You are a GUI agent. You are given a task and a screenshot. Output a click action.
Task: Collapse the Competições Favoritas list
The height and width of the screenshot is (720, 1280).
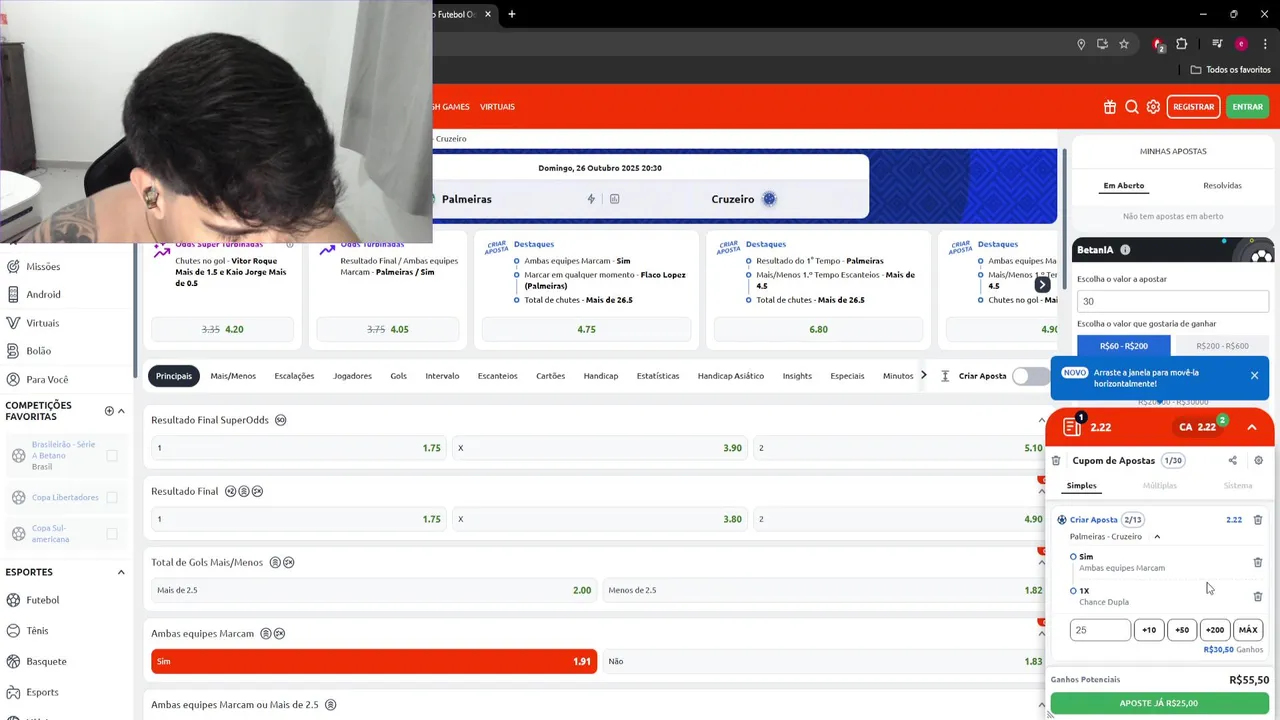121,411
